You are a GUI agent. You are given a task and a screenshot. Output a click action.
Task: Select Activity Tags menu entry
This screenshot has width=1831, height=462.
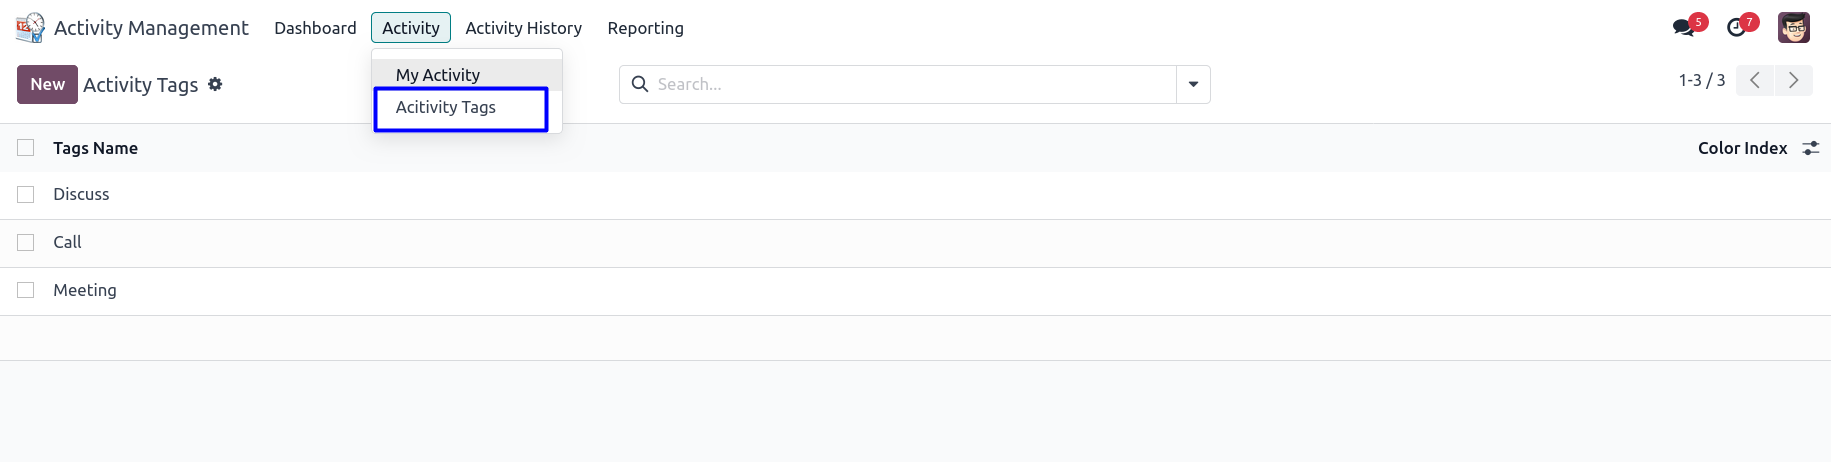[446, 108]
